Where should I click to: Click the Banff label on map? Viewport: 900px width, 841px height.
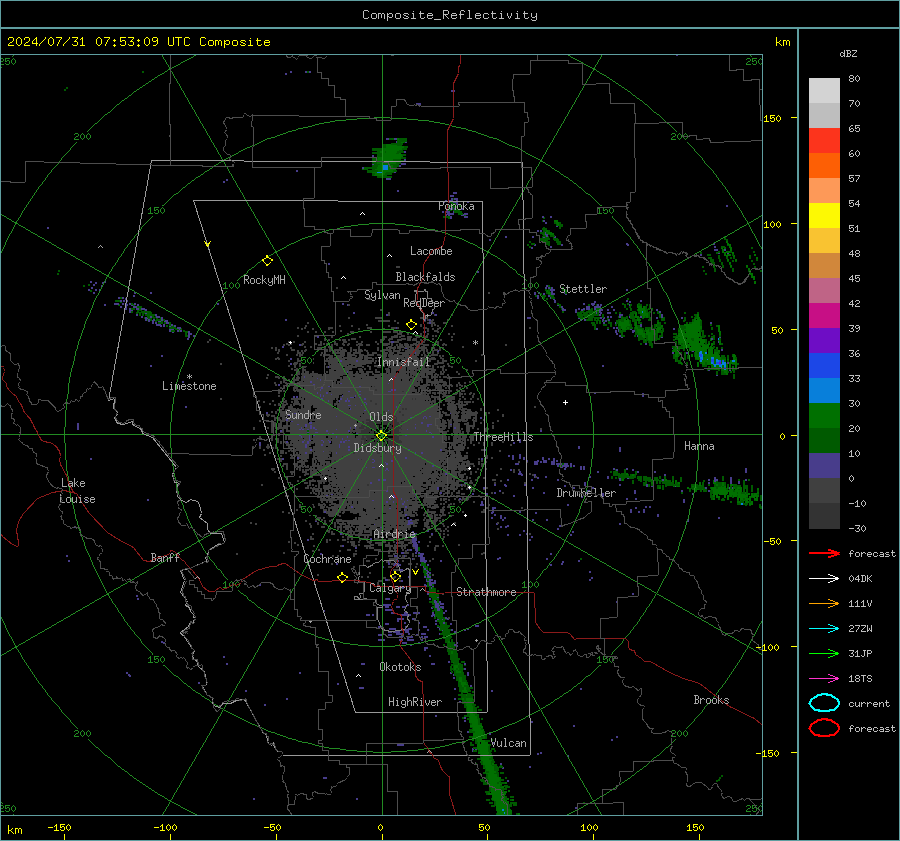165,557
